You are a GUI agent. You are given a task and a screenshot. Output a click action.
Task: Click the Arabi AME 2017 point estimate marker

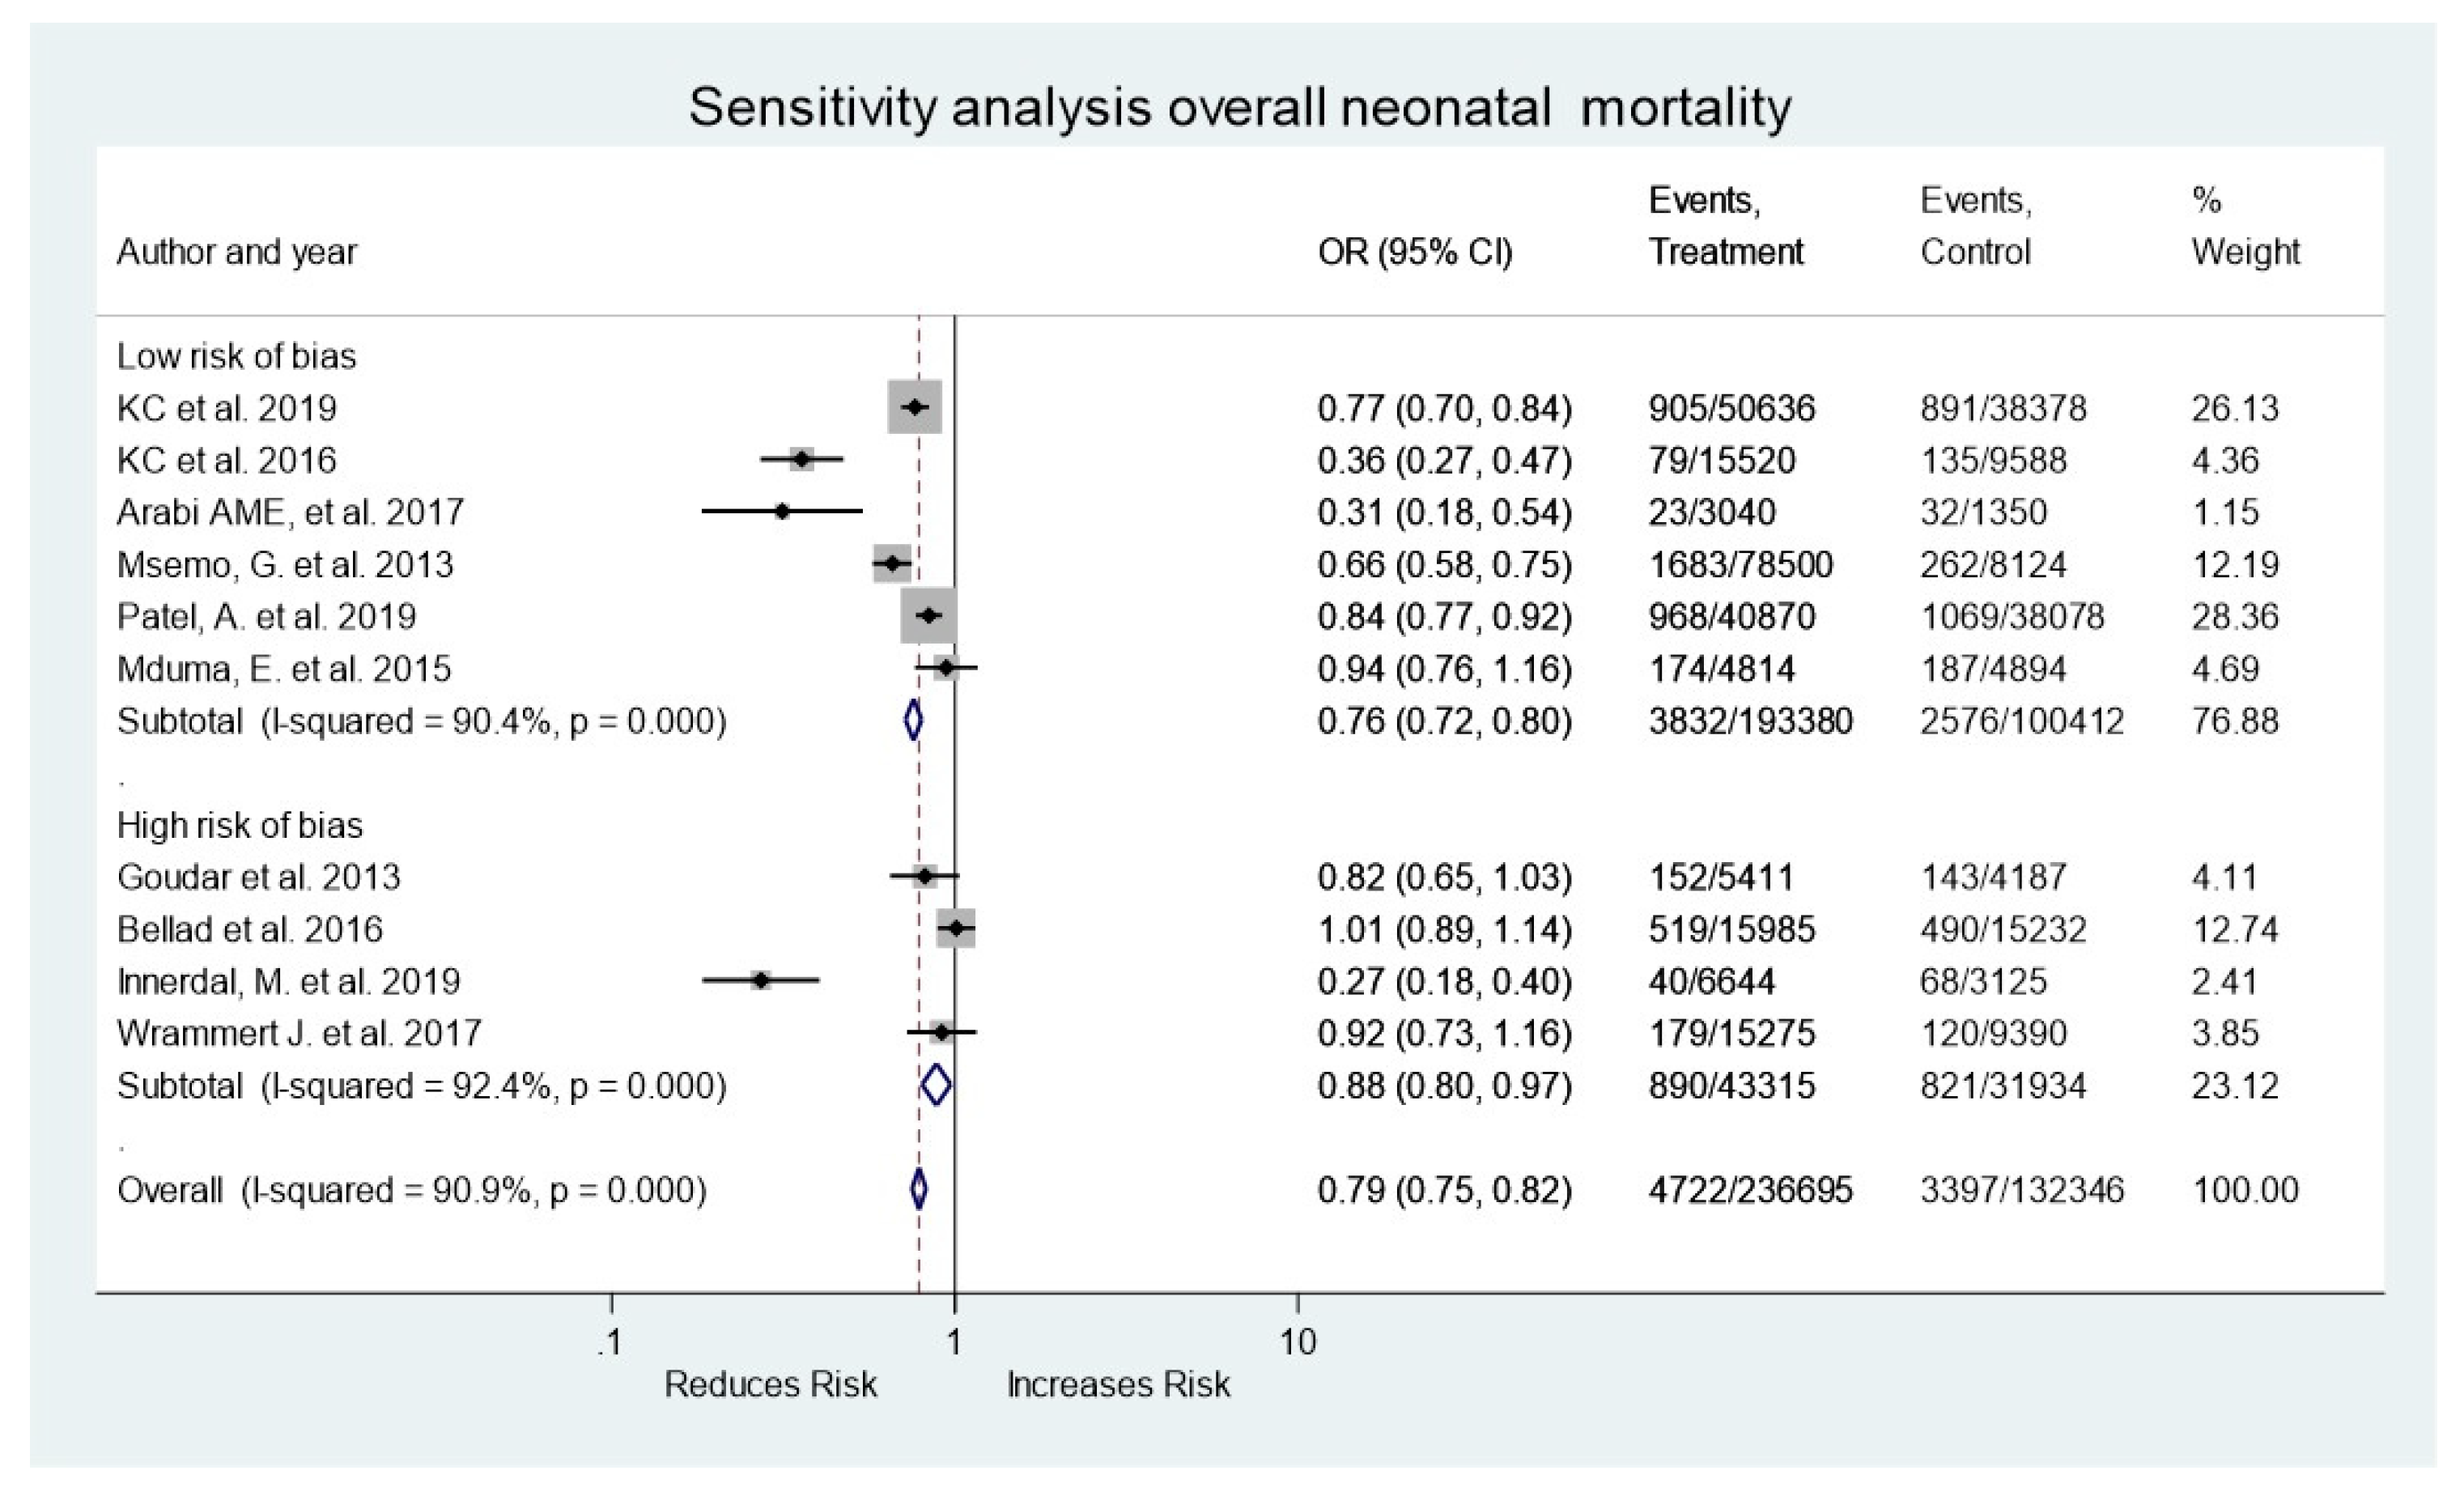coord(782,511)
